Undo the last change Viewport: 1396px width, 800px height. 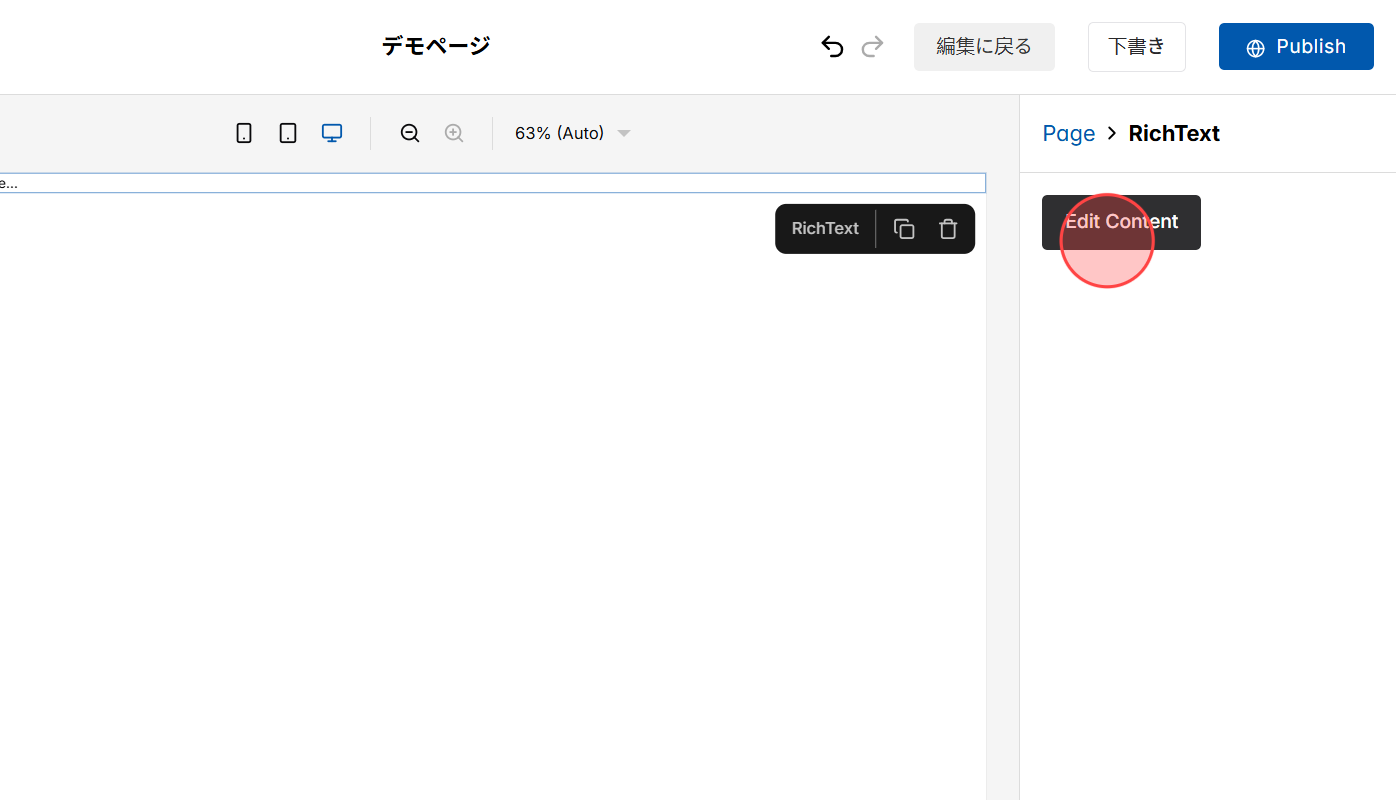point(832,46)
